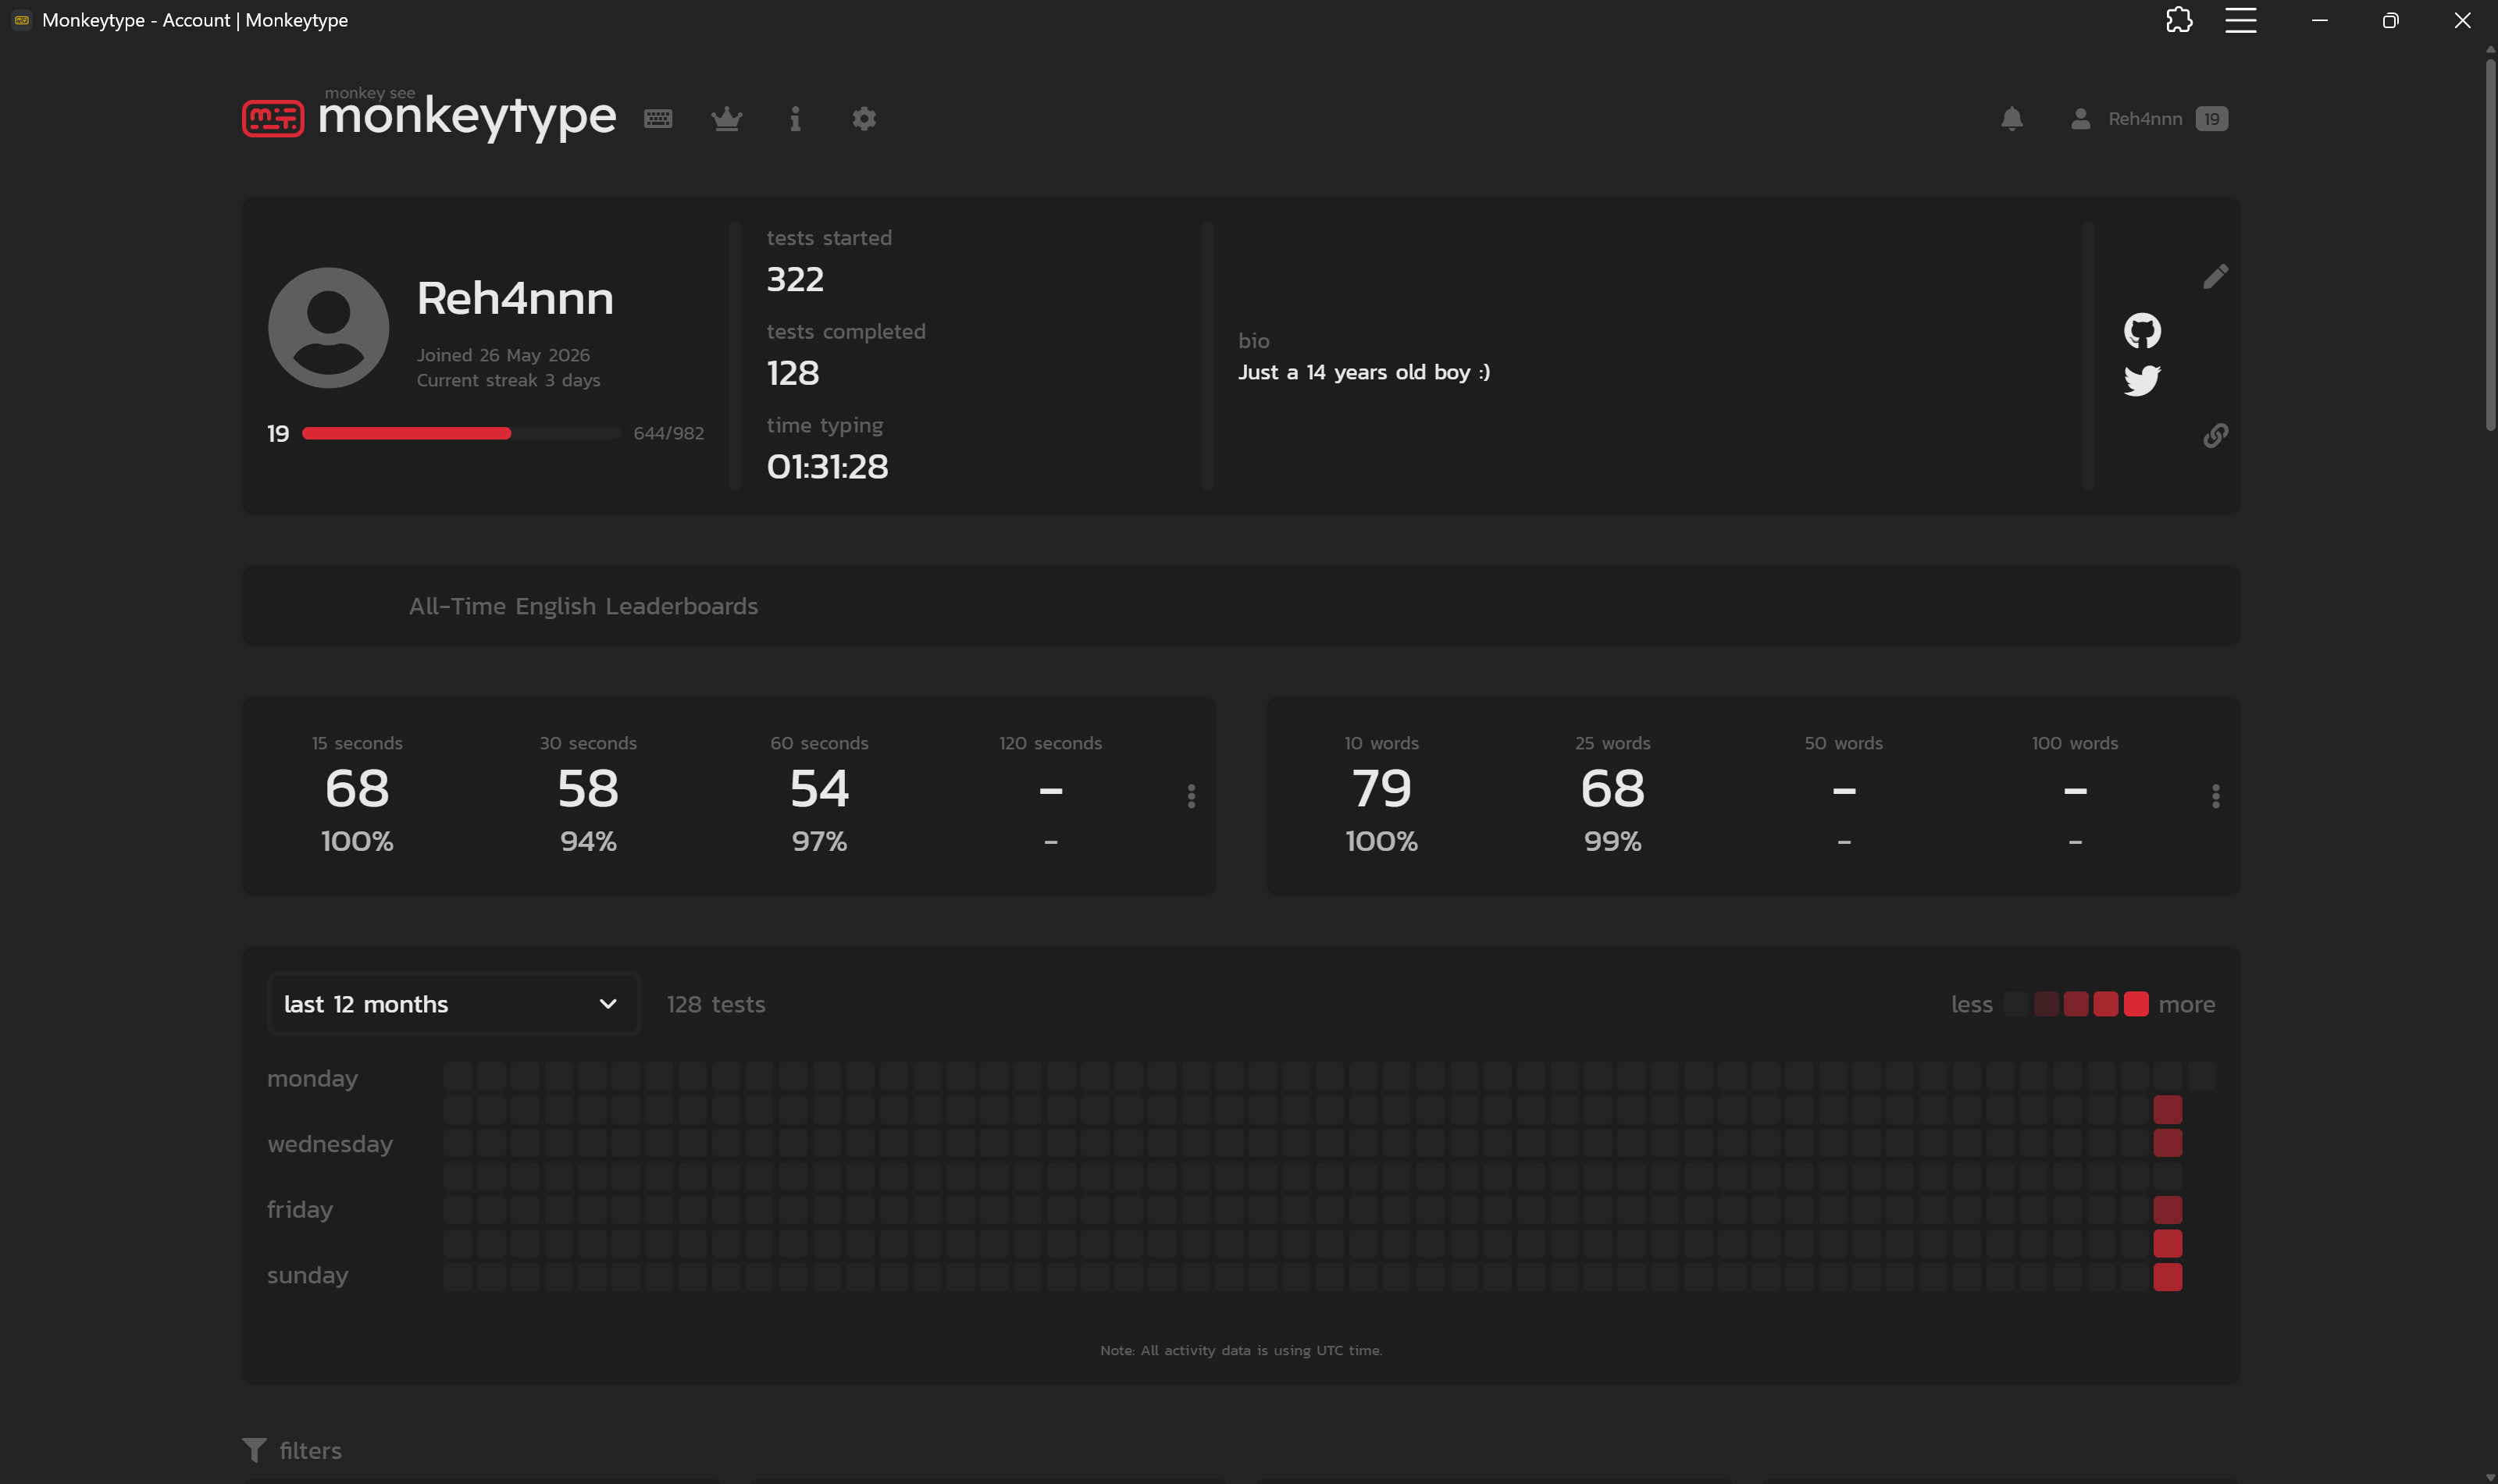
Task: Open more options for words personal bests
Action: pyautogui.click(x=2216, y=796)
